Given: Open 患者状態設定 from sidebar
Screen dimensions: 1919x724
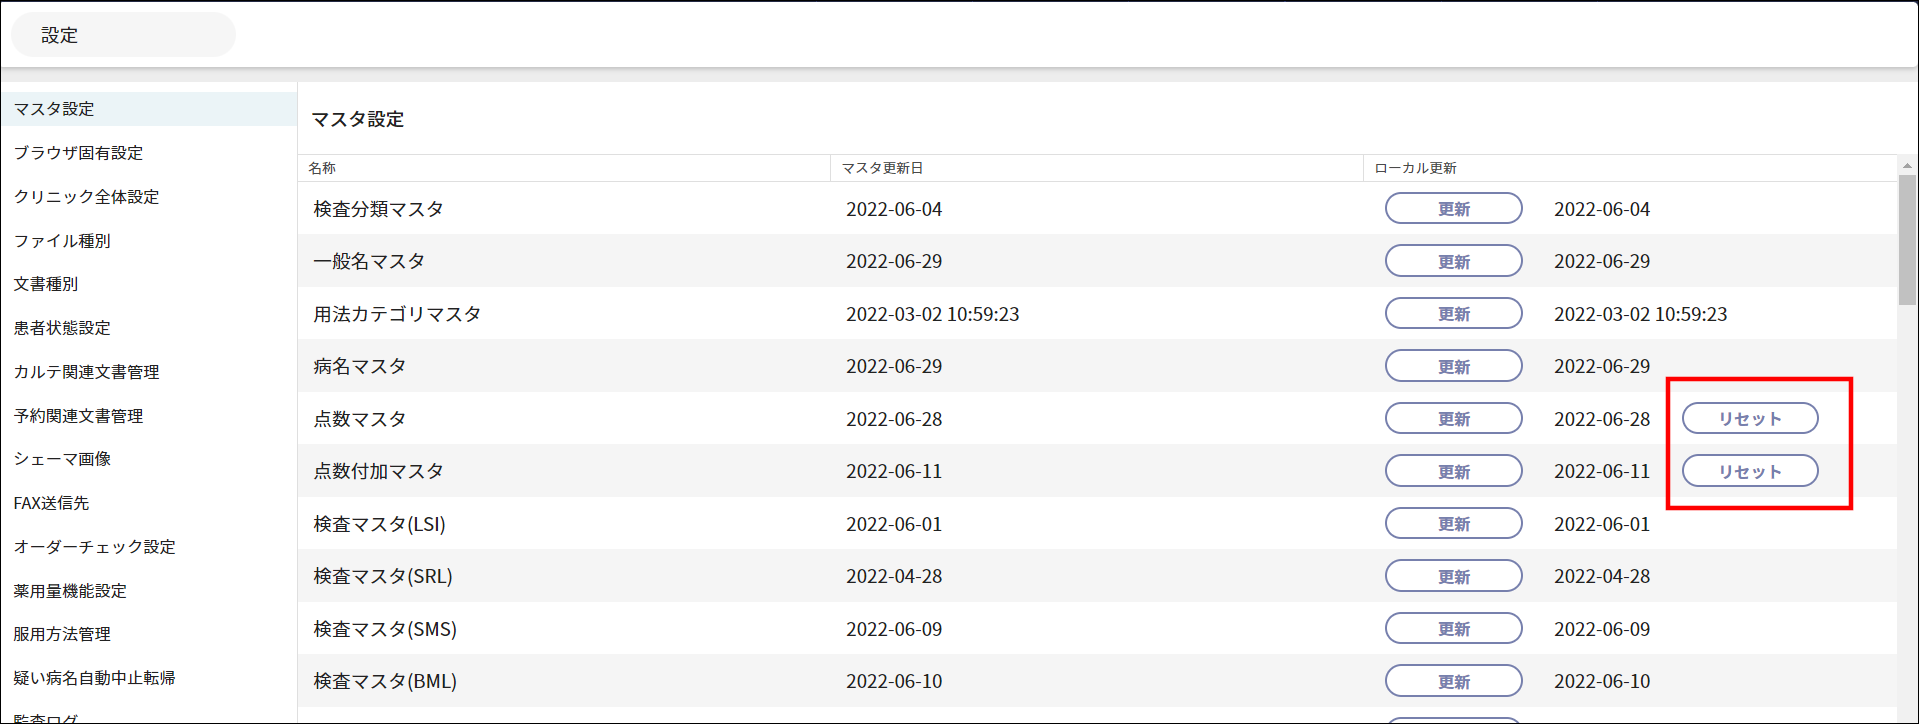Looking at the screenshot, I should [x=62, y=328].
